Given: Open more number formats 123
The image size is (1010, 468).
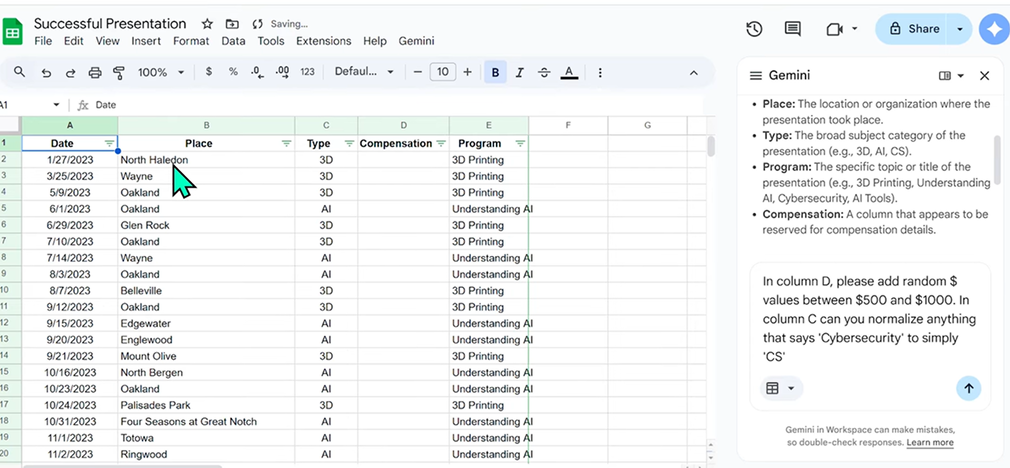Looking at the screenshot, I should coord(307,72).
